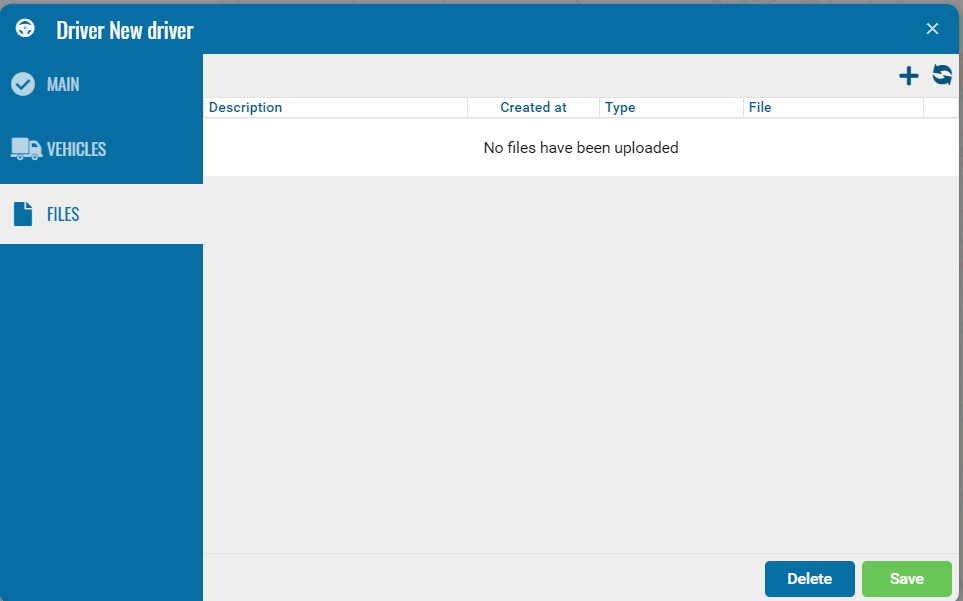Screen dimensions: 963x601
Task: Click the 'Driver New driver' title text
Action: pyautogui.click(x=125, y=30)
